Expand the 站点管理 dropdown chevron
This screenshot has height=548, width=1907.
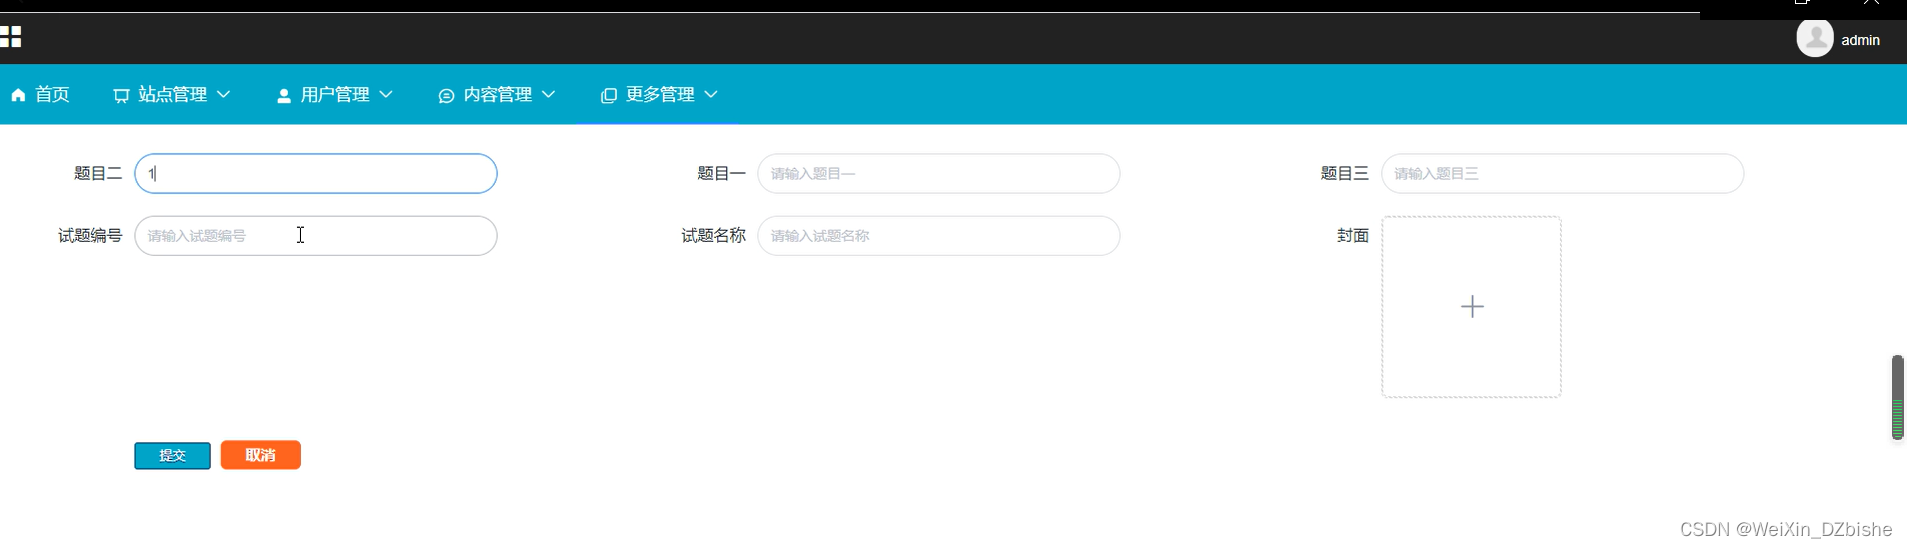tap(224, 94)
